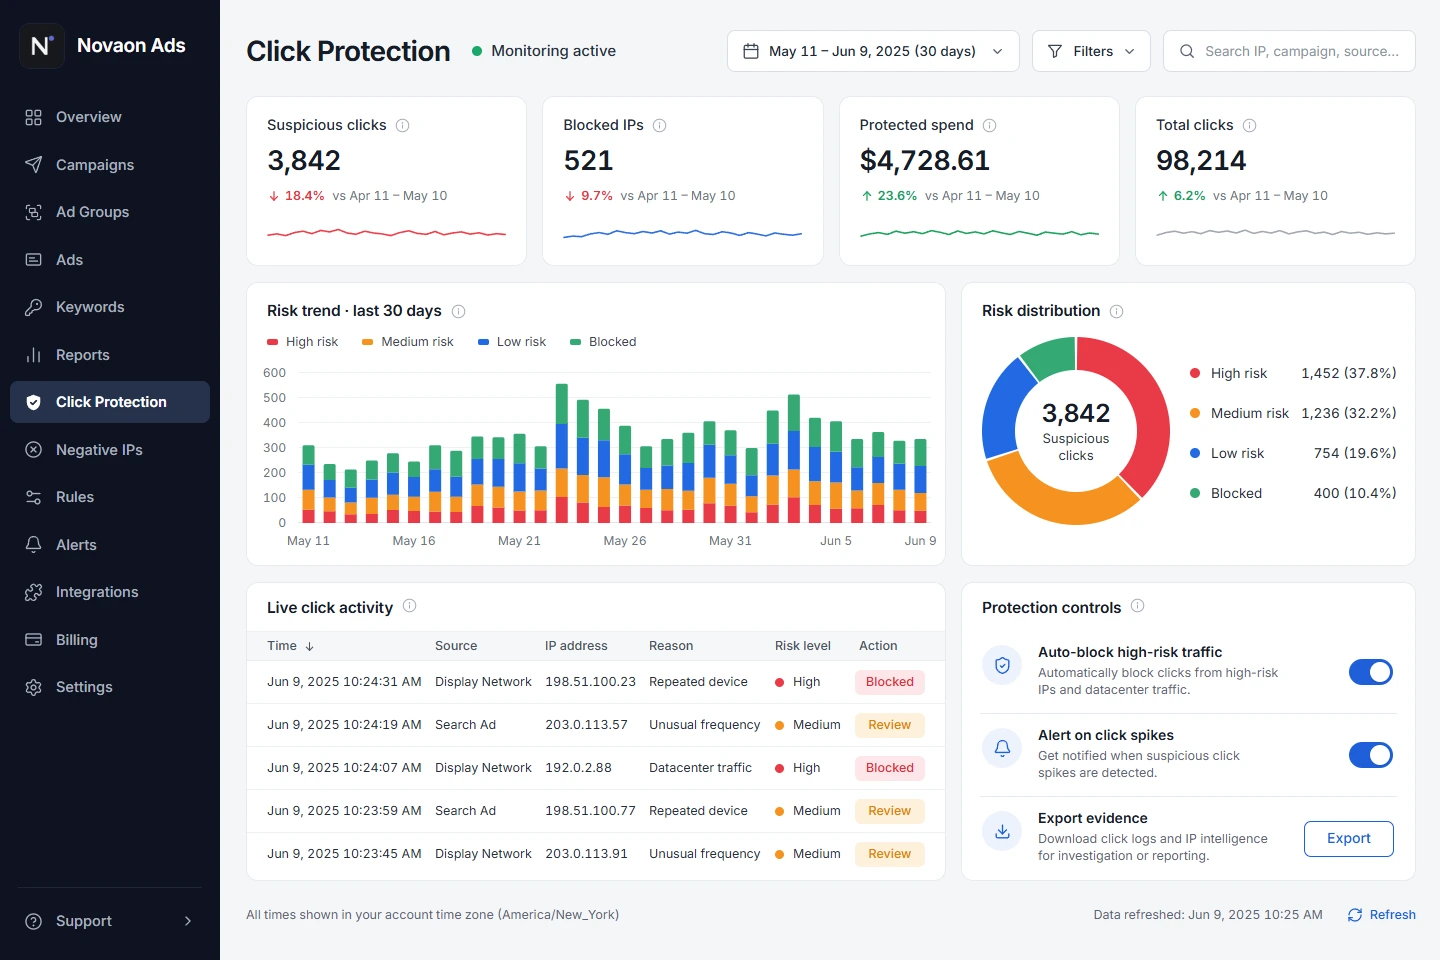The width and height of the screenshot is (1440, 960).
Task: Click the Campaigns paper-plane icon
Action: coord(33,165)
